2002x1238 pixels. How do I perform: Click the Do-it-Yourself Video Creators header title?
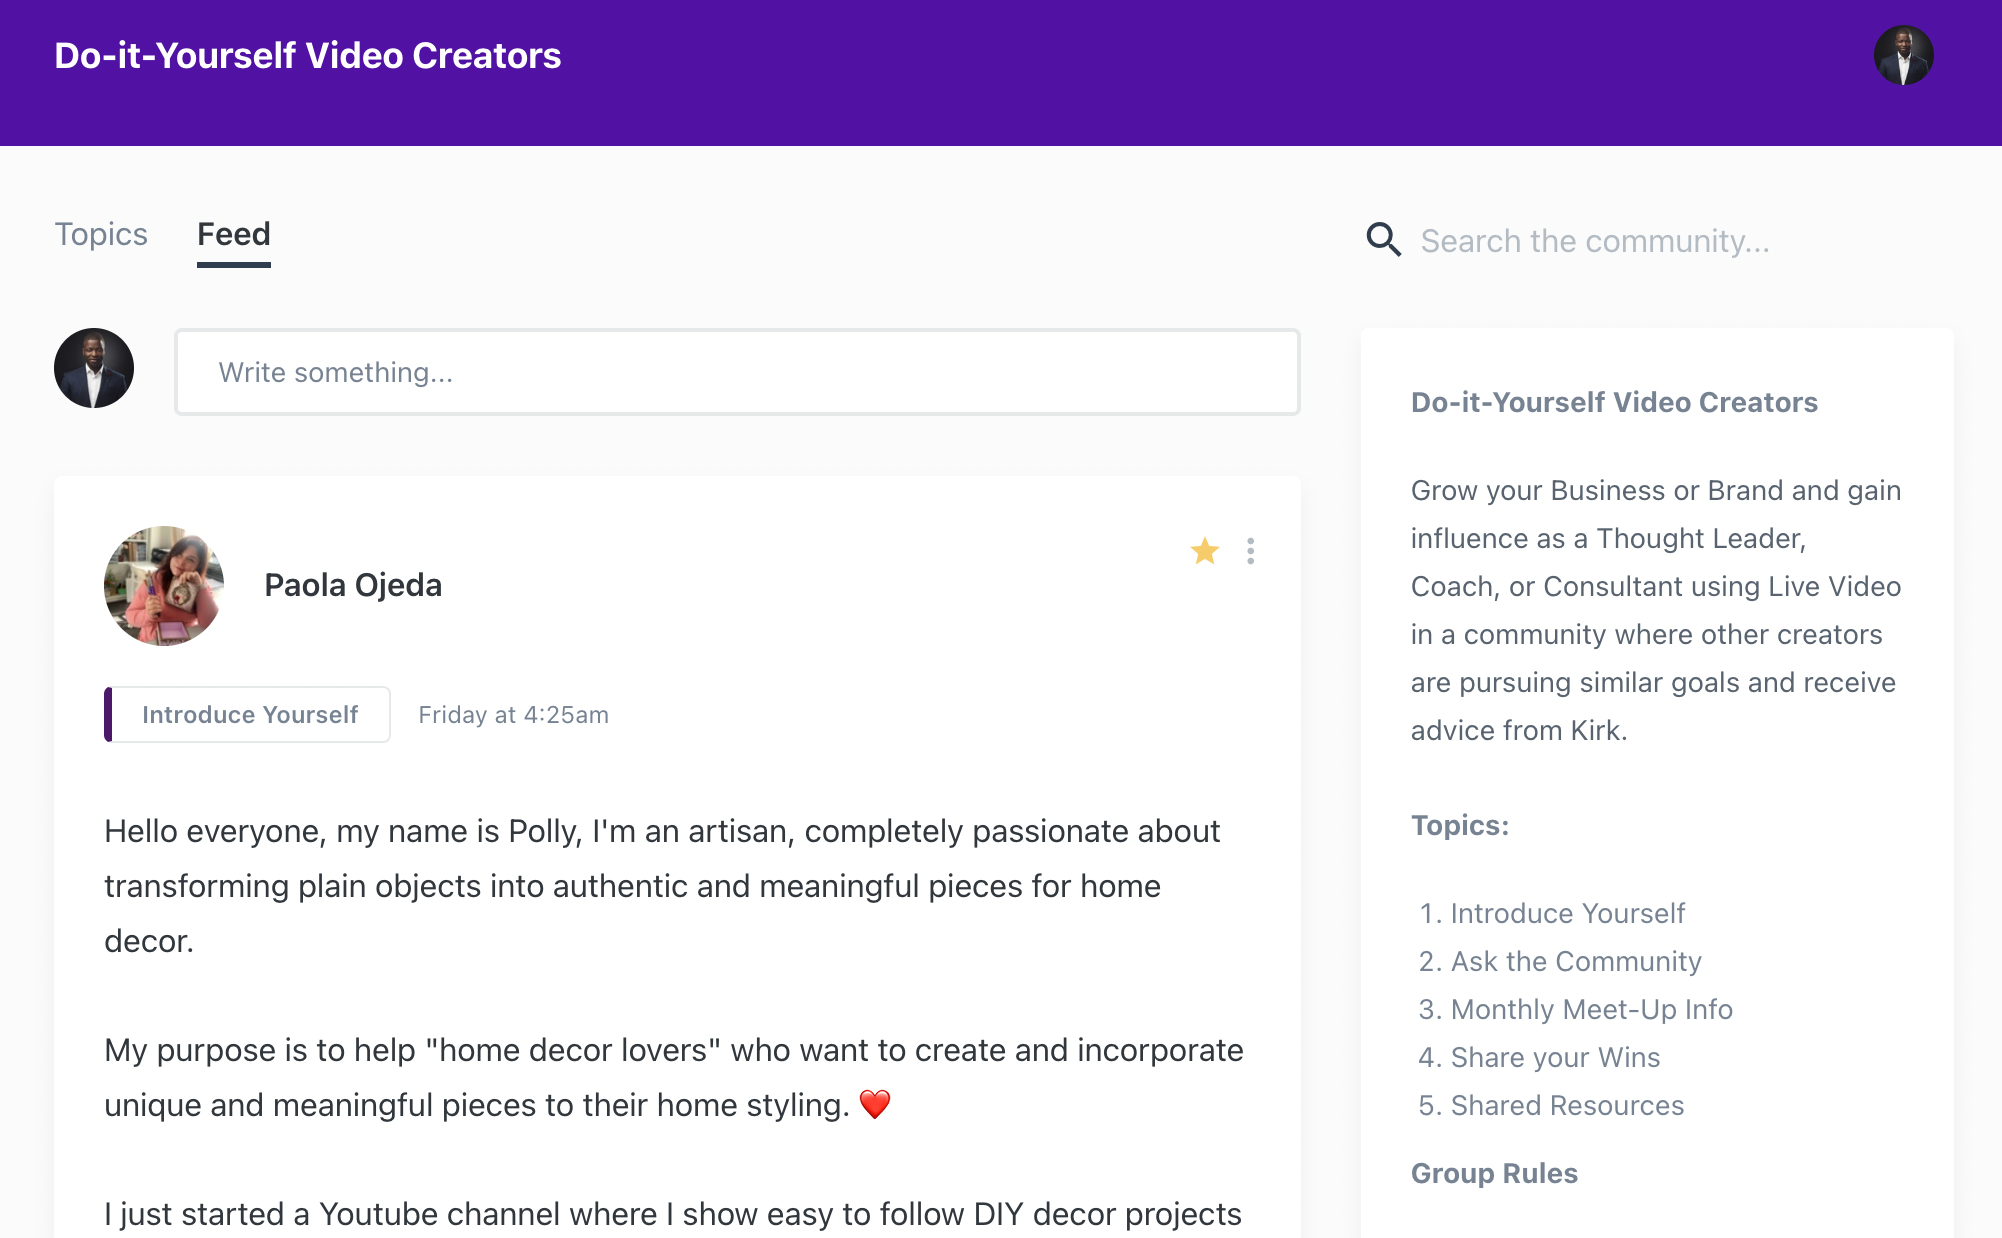coord(308,56)
